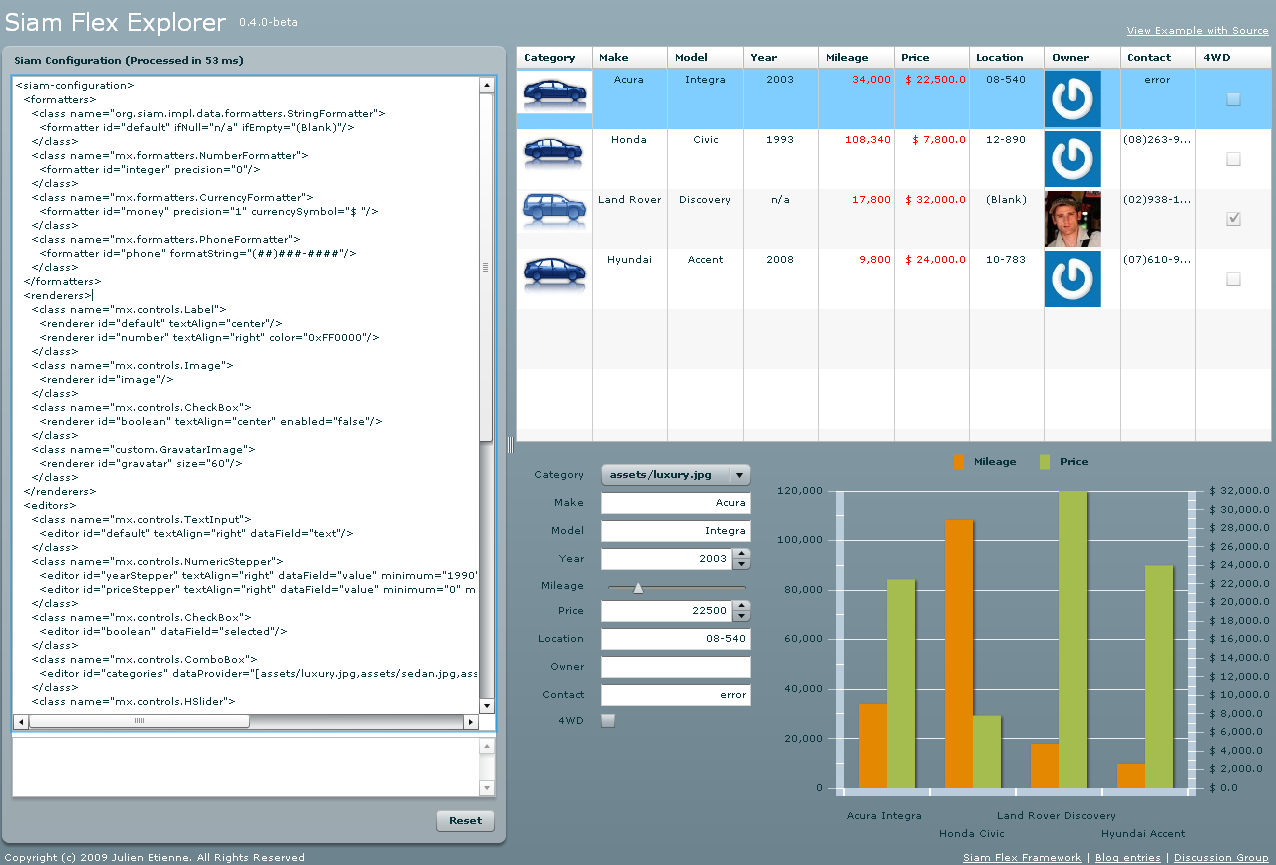Click the Year value field showing 2003
1276x865 pixels.
pos(667,559)
